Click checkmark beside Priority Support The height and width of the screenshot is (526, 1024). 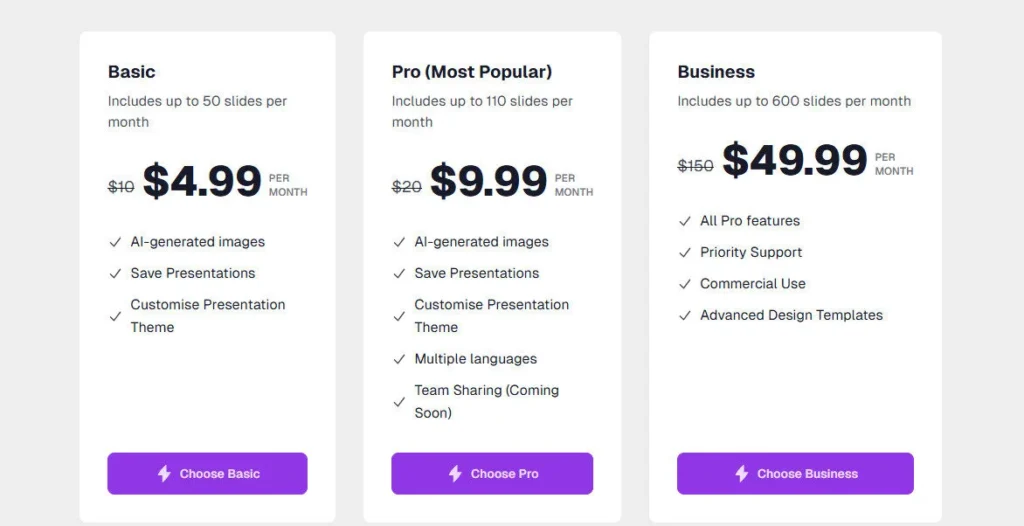[x=685, y=253]
